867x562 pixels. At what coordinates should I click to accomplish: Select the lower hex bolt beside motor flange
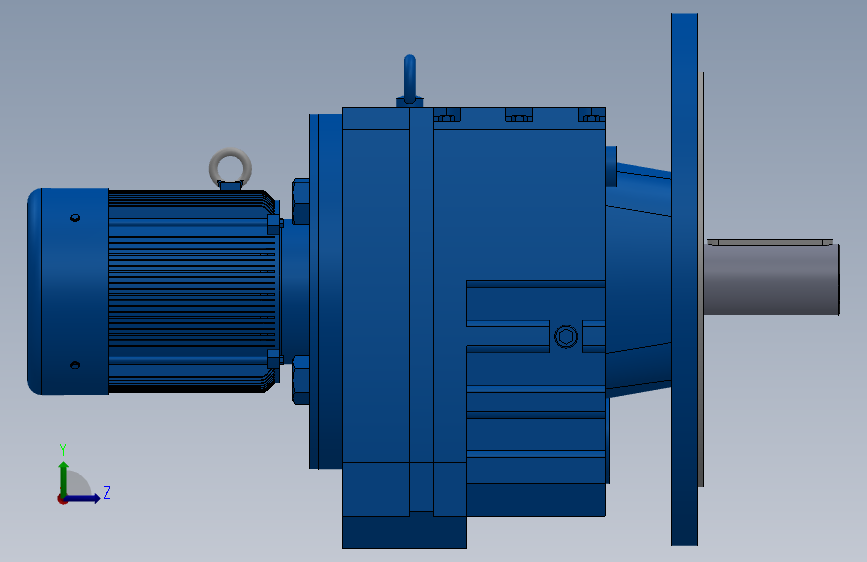click(x=300, y=380)
